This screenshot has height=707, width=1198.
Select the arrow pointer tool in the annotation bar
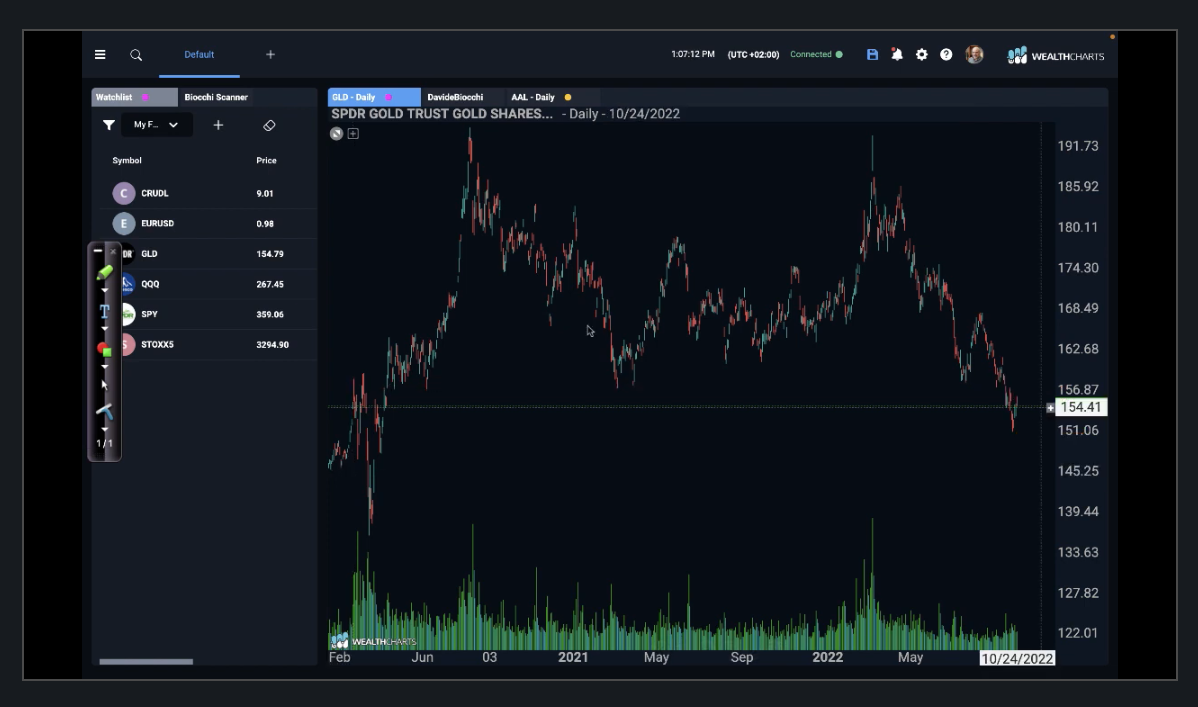pyautogui.click(x=105, y=384)
